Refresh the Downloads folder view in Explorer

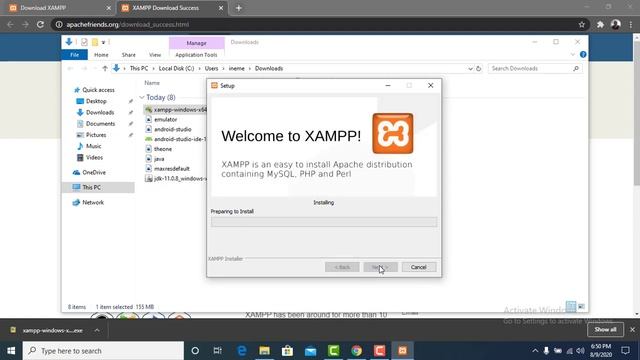tap(479, 69)
